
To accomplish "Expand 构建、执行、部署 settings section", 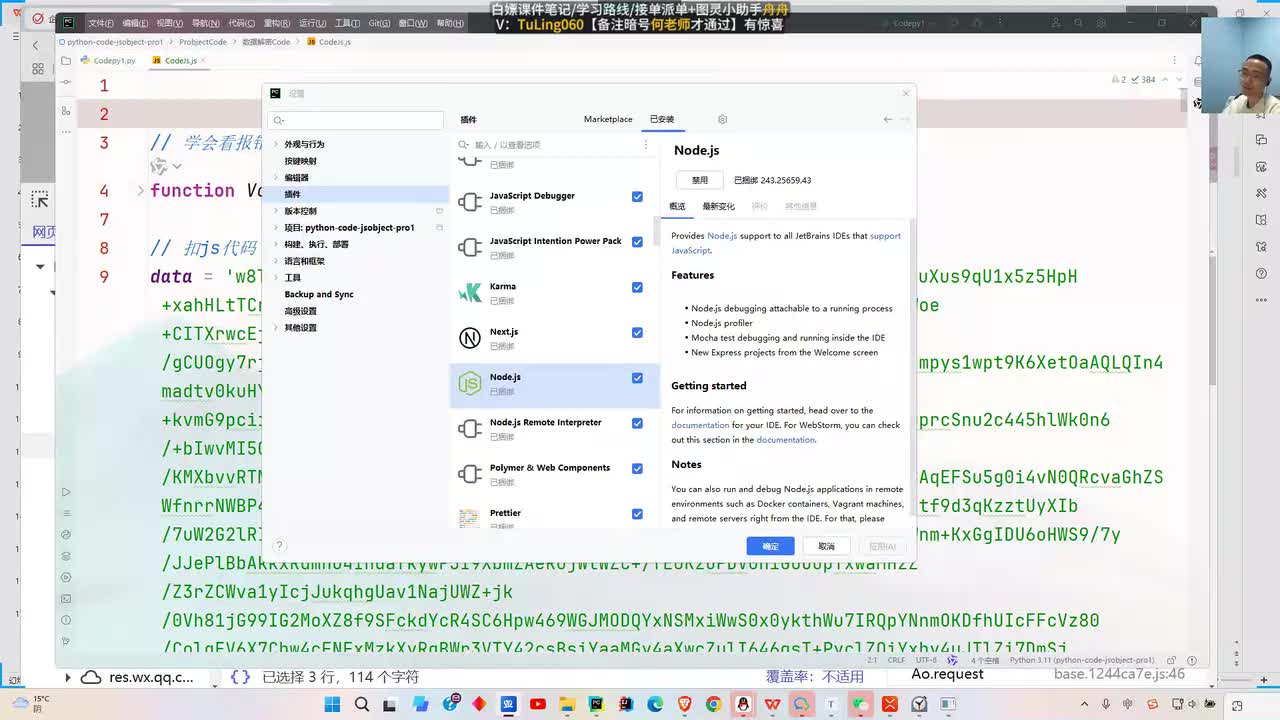I will (276, 244).
